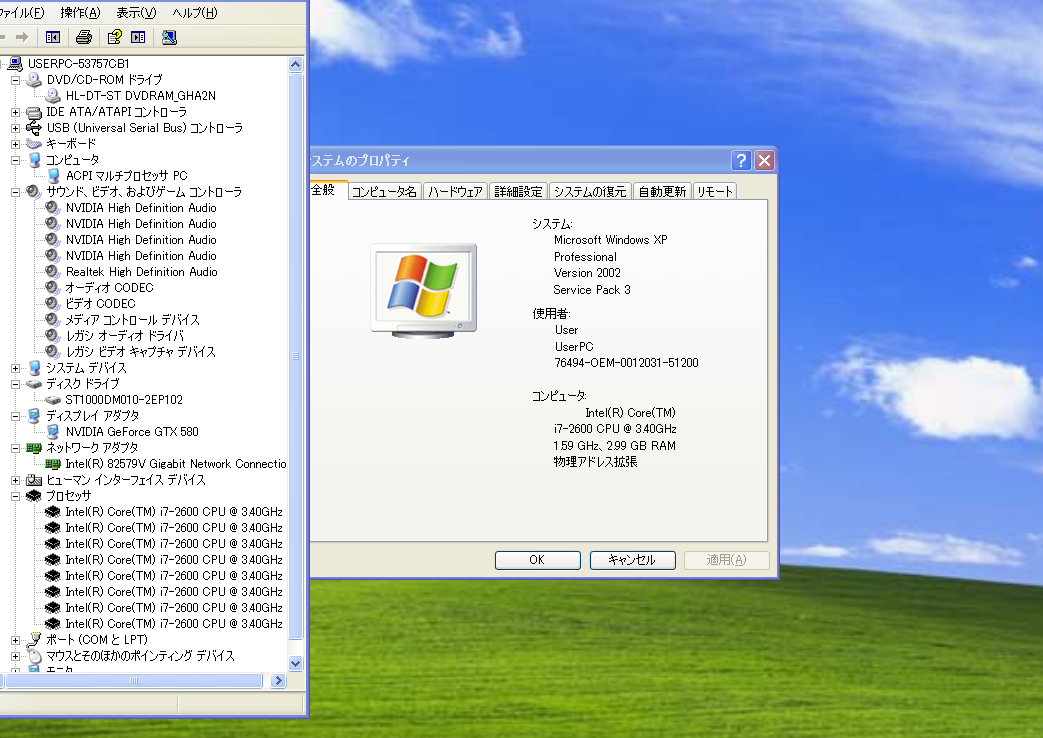Click the toolbar icon left of scan hardware

pos(138,37)
